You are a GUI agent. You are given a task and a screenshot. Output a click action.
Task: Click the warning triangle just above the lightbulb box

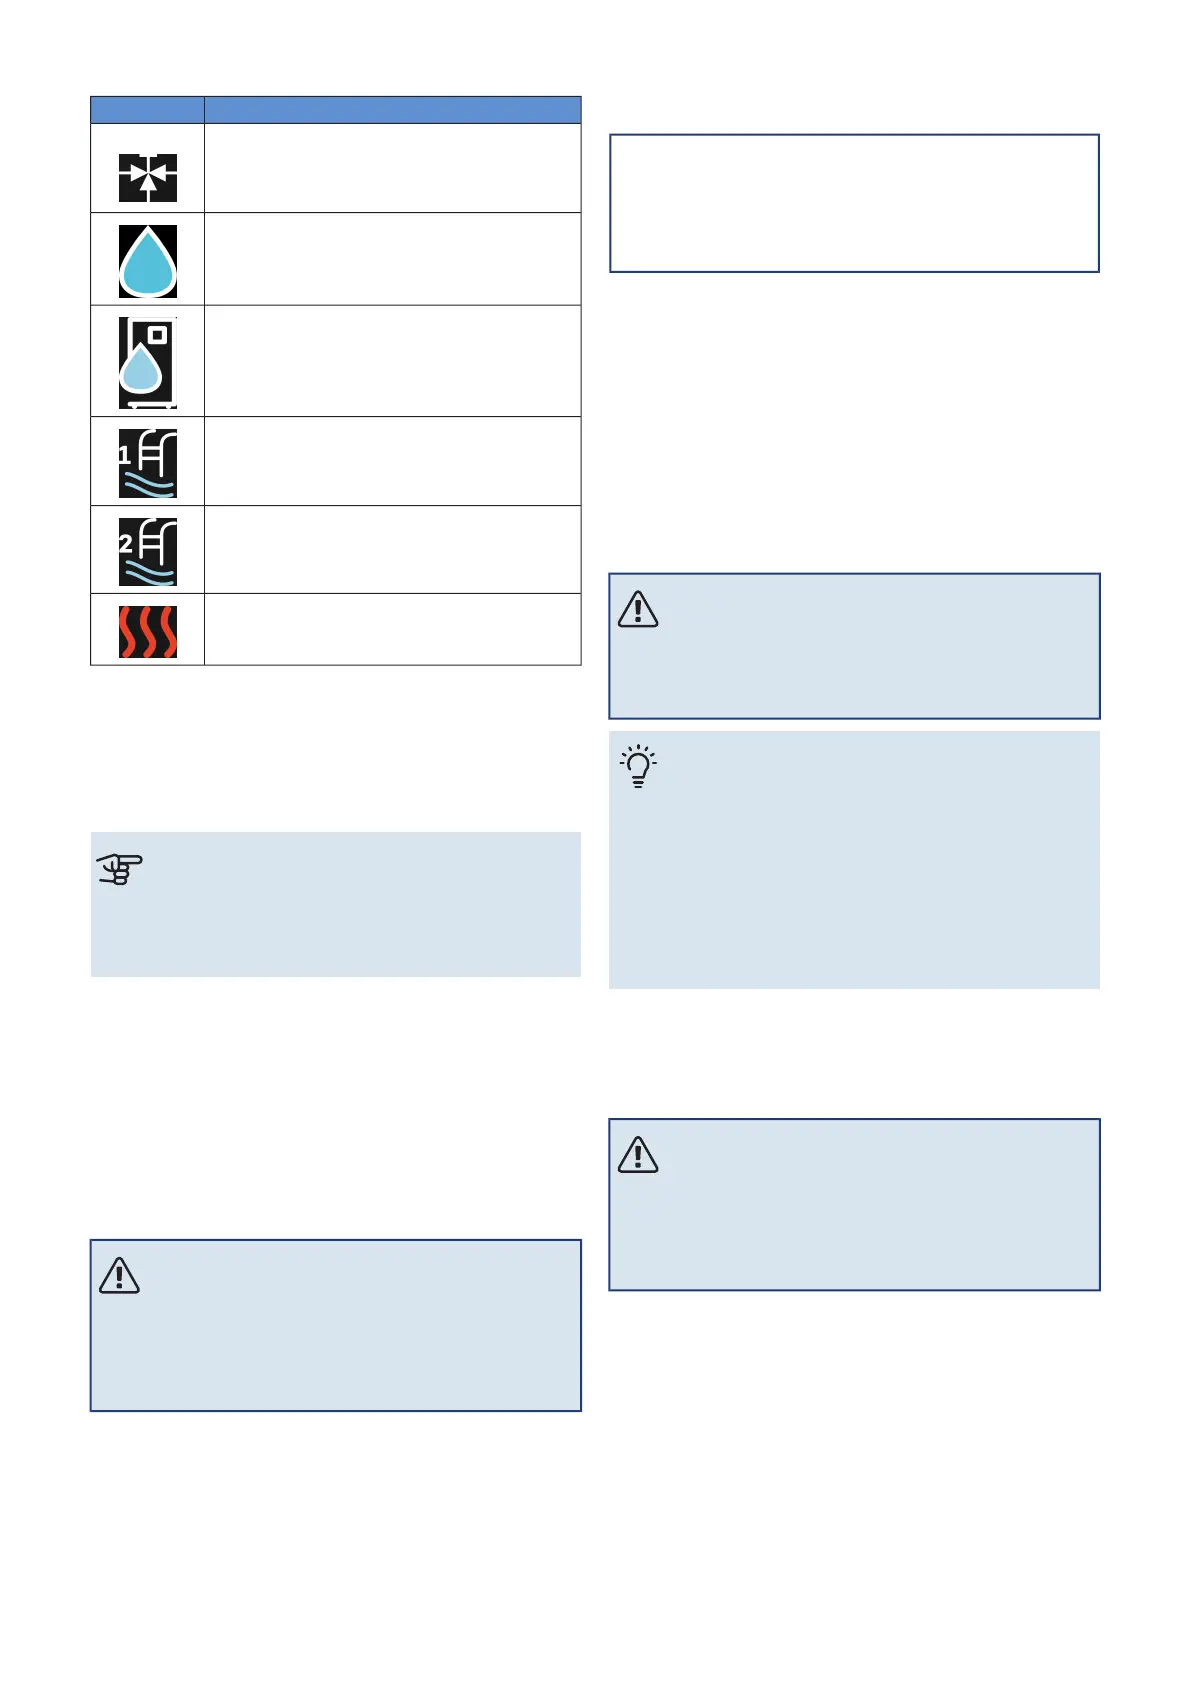[638, 609]
